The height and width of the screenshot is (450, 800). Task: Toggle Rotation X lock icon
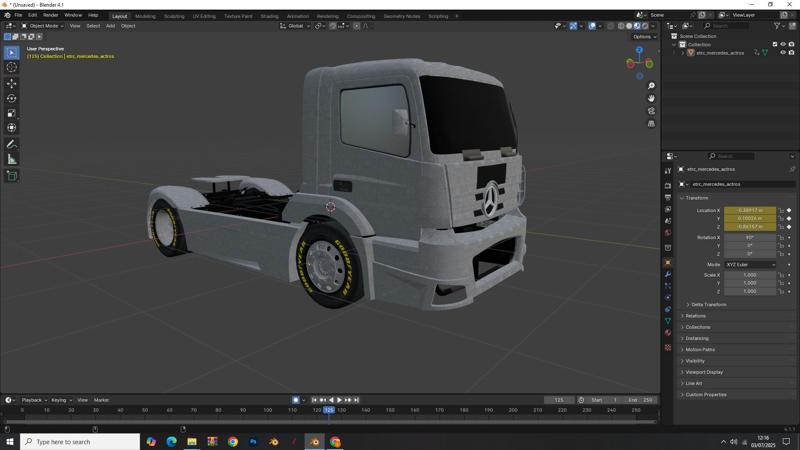pyautogui.click(x=781, y=238)
